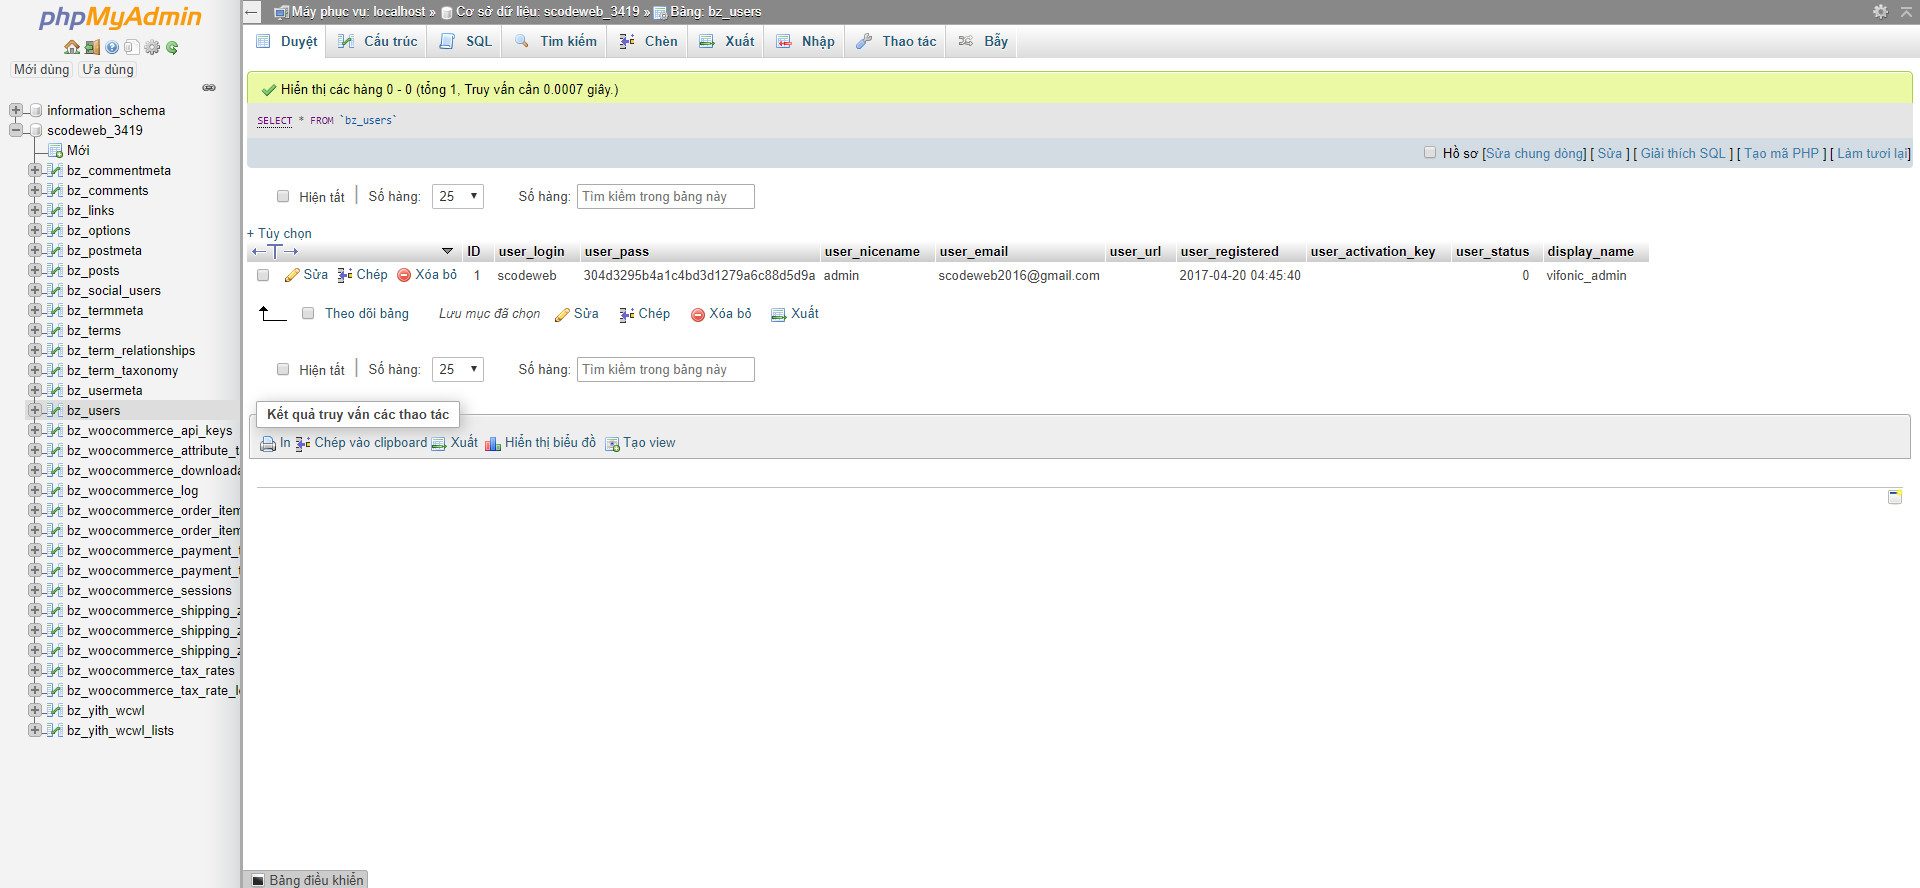The image size is (1920, 888).
Task: Click the chain link icon in navigation panel
Action: [209, 88]
